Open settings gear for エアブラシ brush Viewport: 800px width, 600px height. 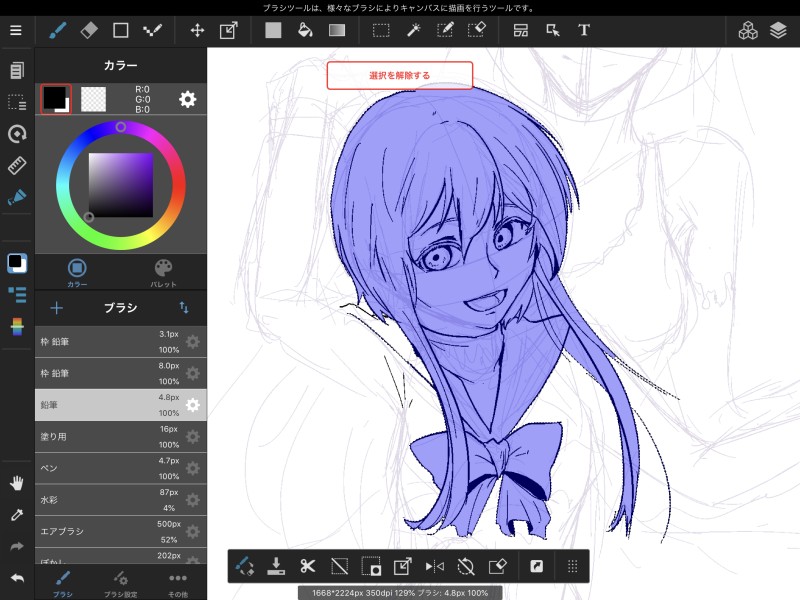coord(193,532)
